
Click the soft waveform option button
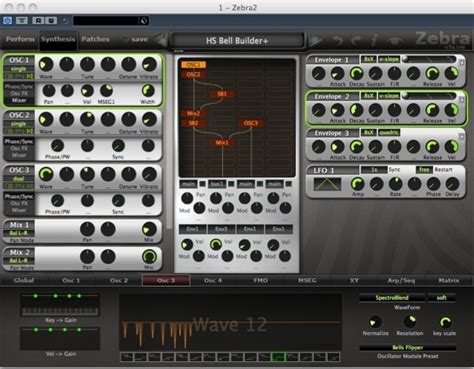point(442,298)
